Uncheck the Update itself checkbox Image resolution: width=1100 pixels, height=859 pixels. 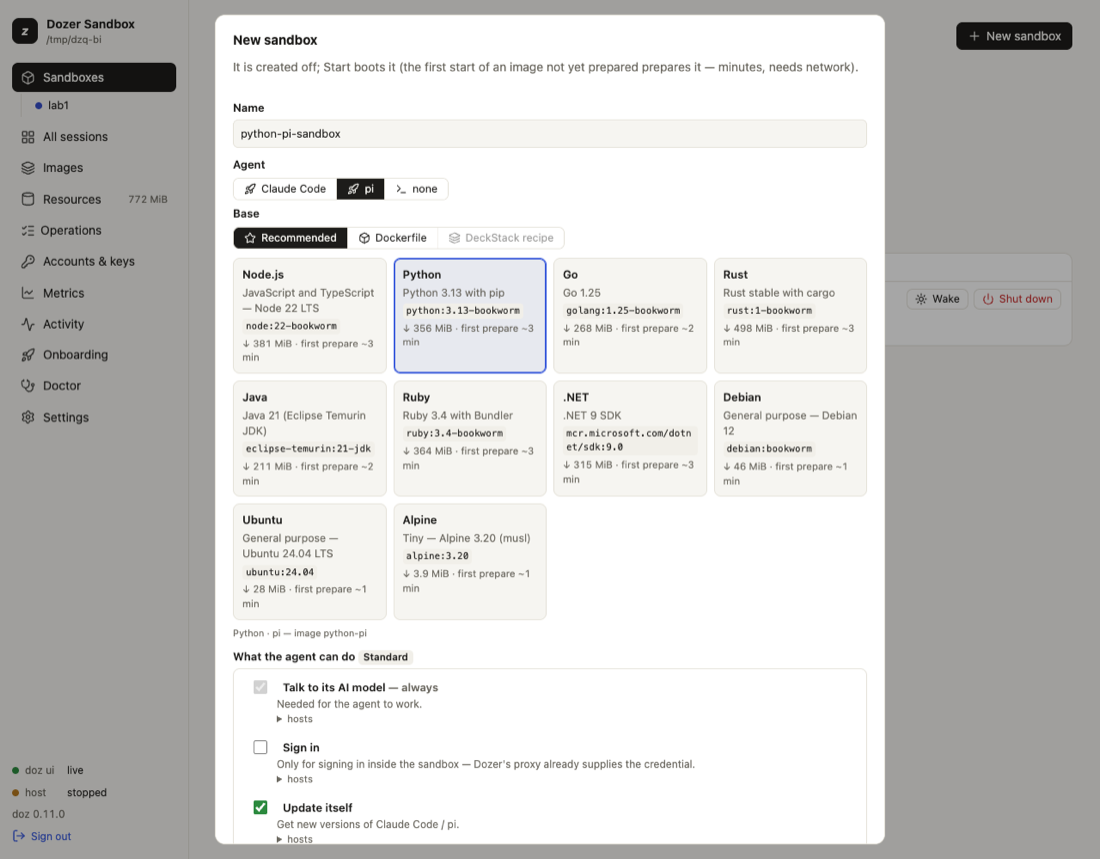coord(260,807)
